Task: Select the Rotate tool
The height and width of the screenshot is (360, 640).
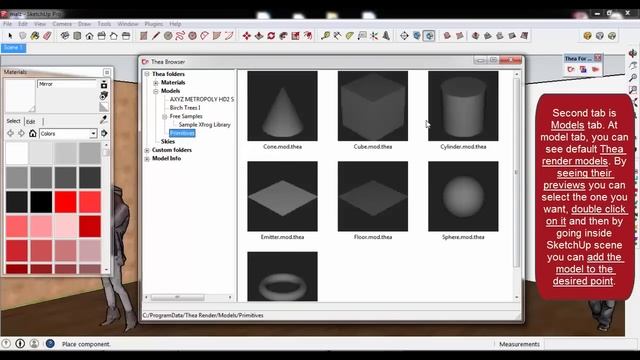Action: point(271,36)
